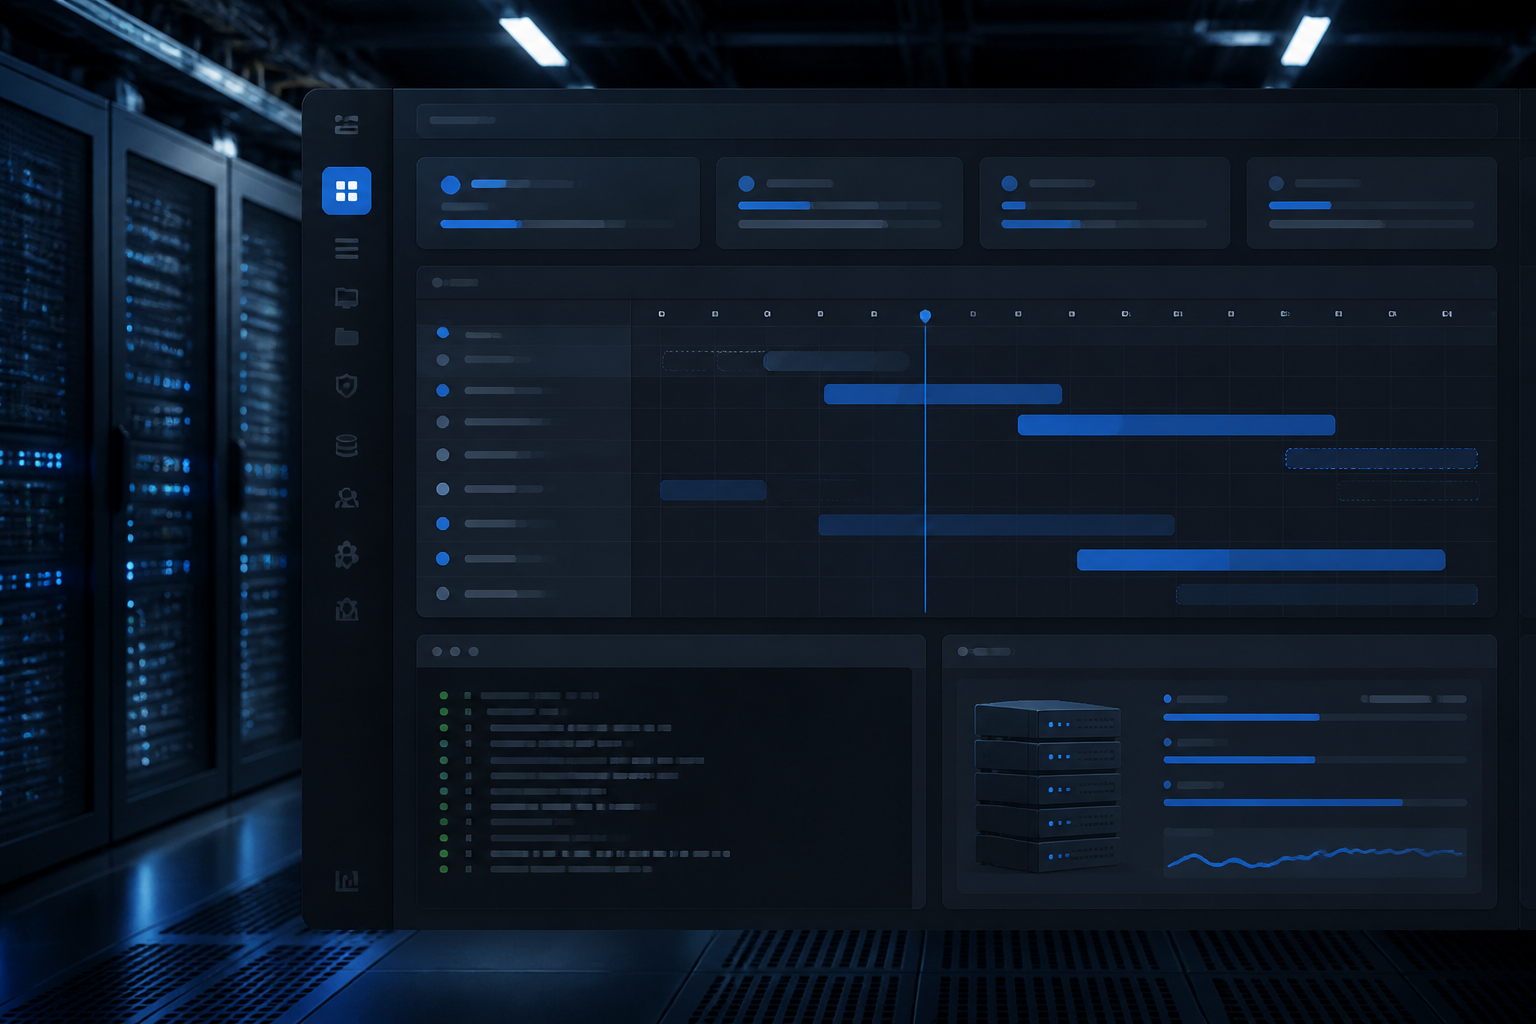Click the third window dot on the terminal panel

474,651
